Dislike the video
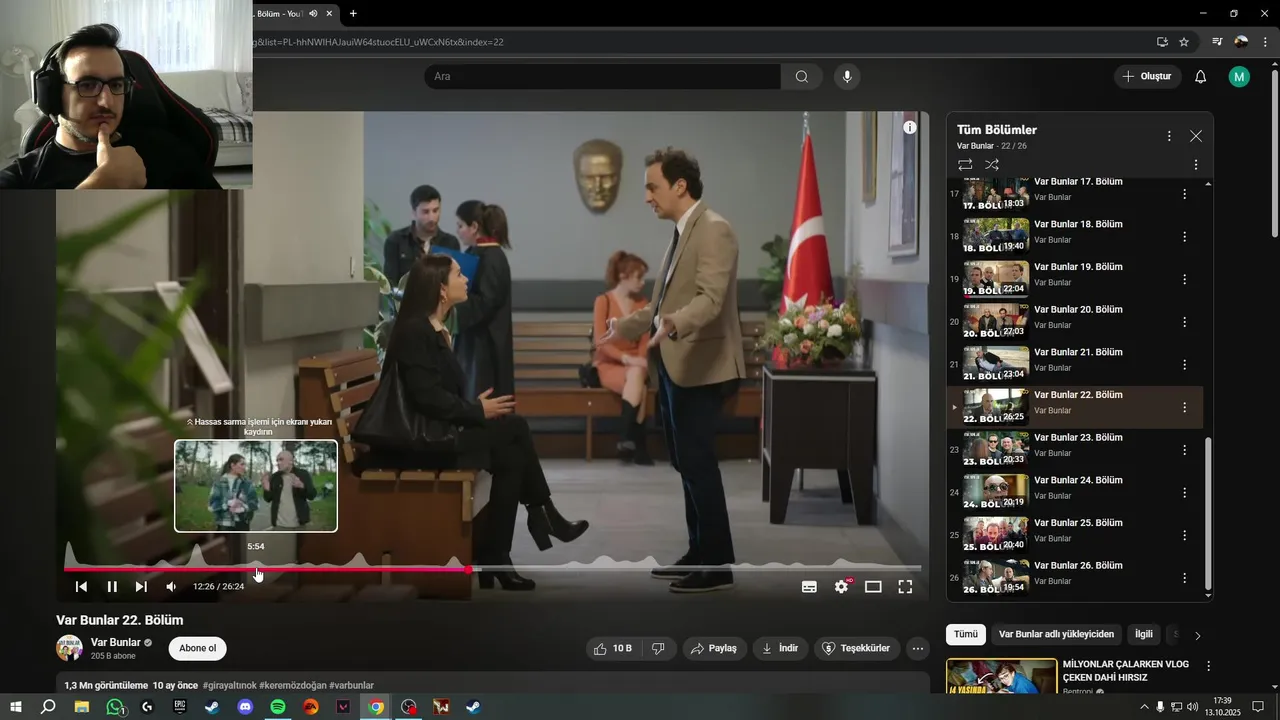Image resolution: width=1280 pixels, height=720 pixels. pyautogui.click(x=658, y=648)
